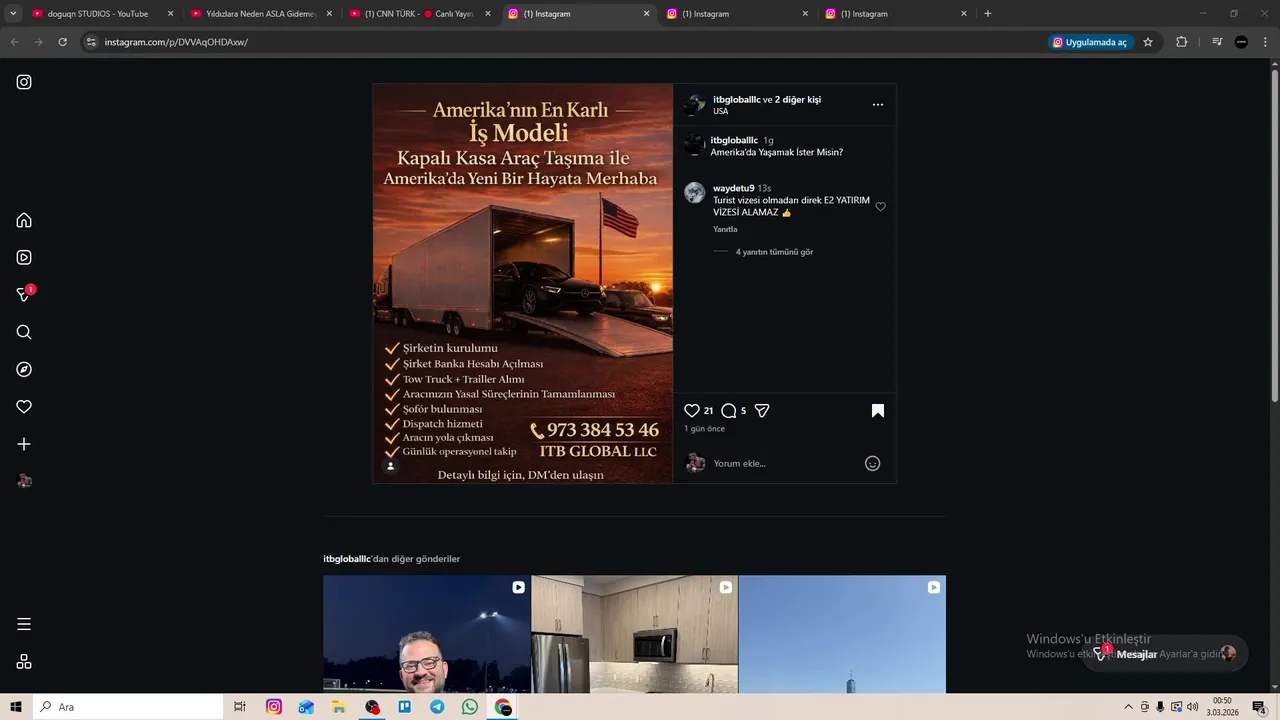Switch to Yıldızlara Neden ASLA tab
This screenshot has width=1280, height=720.
pos(261,14)
